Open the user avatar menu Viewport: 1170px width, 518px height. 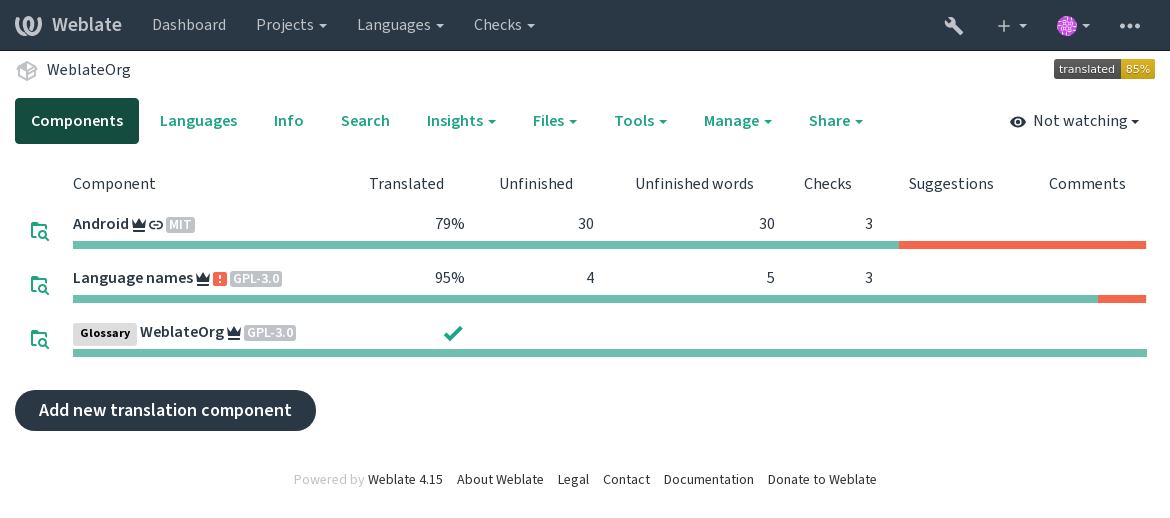tap(1074, 25)
